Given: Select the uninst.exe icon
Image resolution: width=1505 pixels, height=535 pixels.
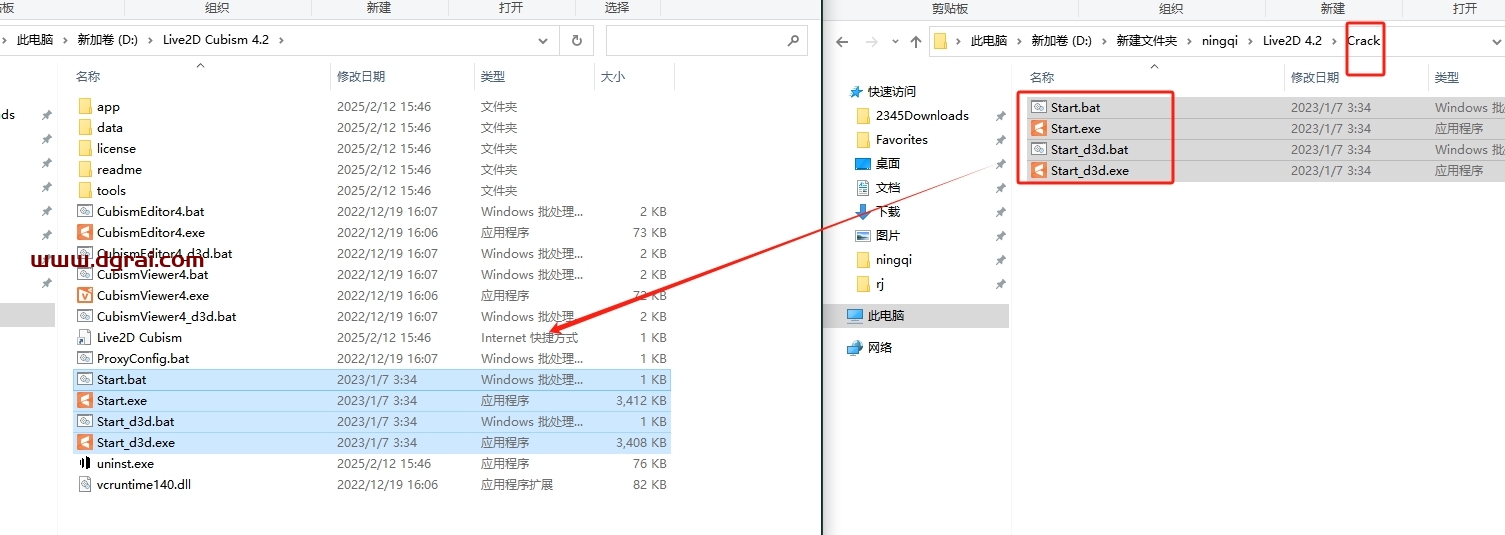Looking at the screenshot, I should pos(85,463).
